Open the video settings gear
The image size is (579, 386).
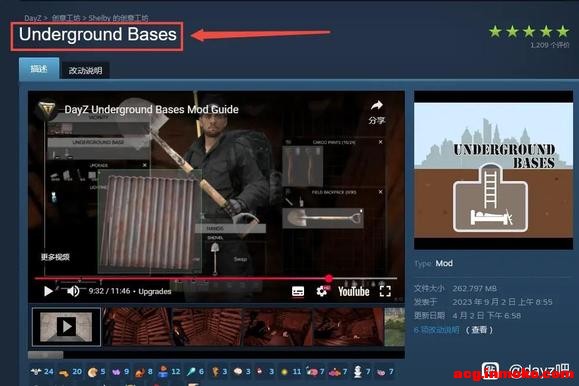pyautogui.click(x=322, y=291)
